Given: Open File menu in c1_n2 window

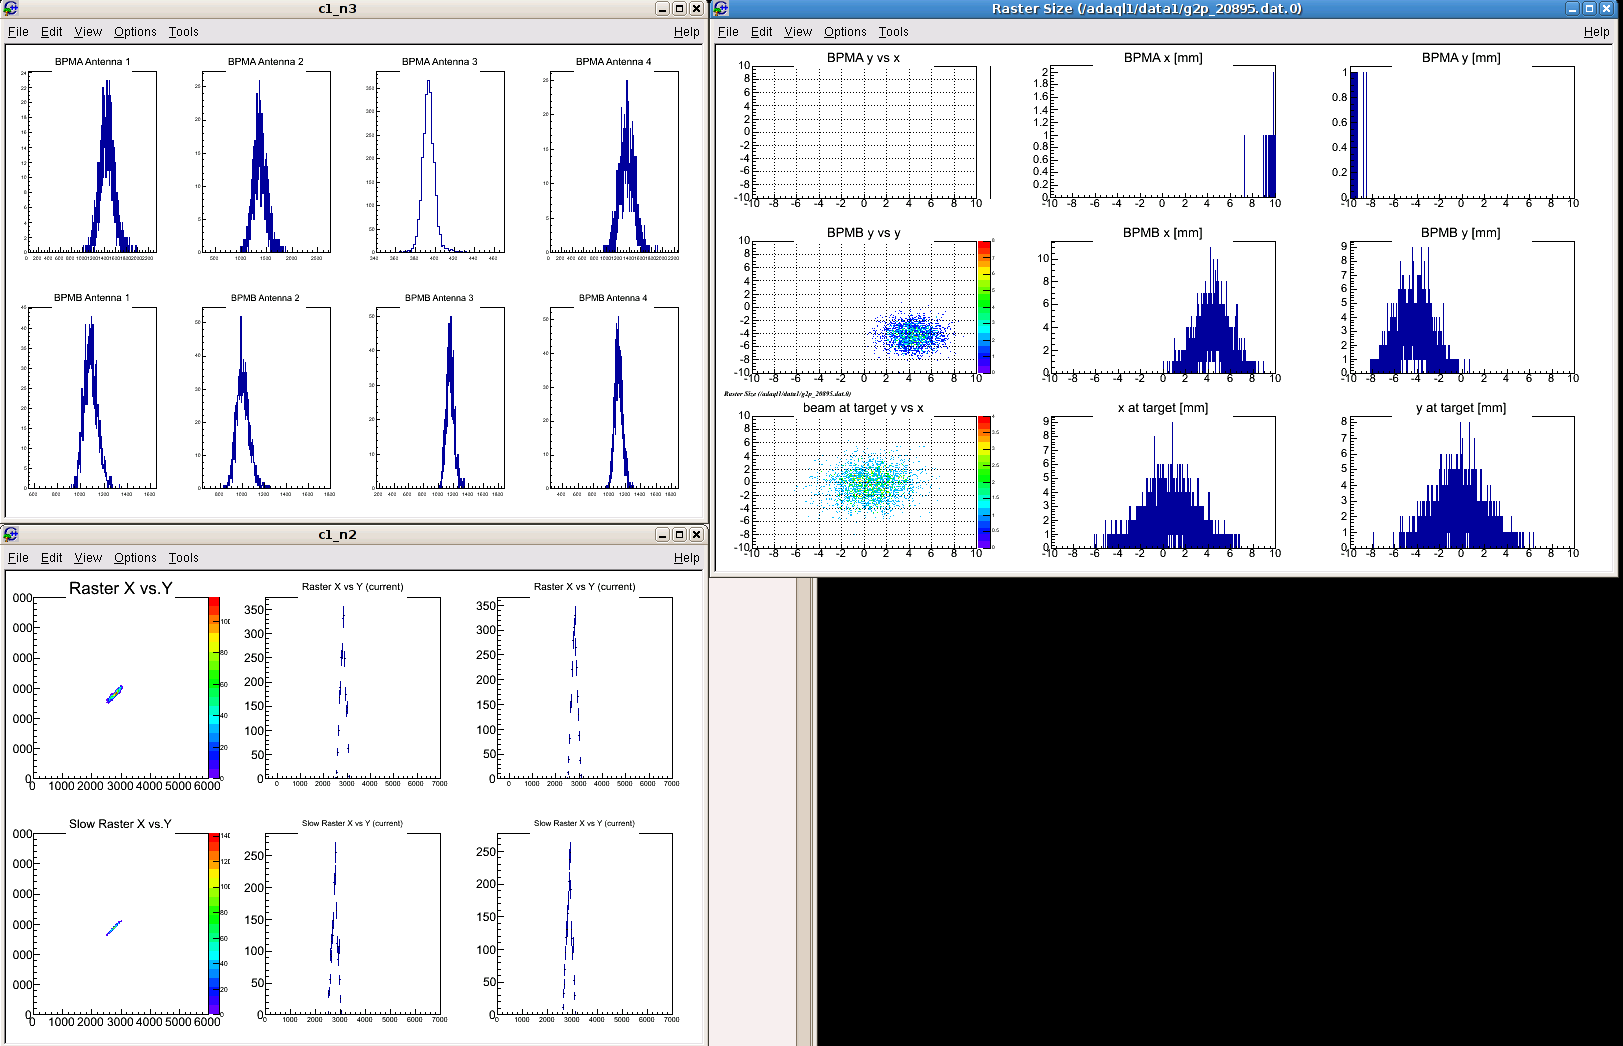Looking at the screenshot, I should (x=18, y=558).
